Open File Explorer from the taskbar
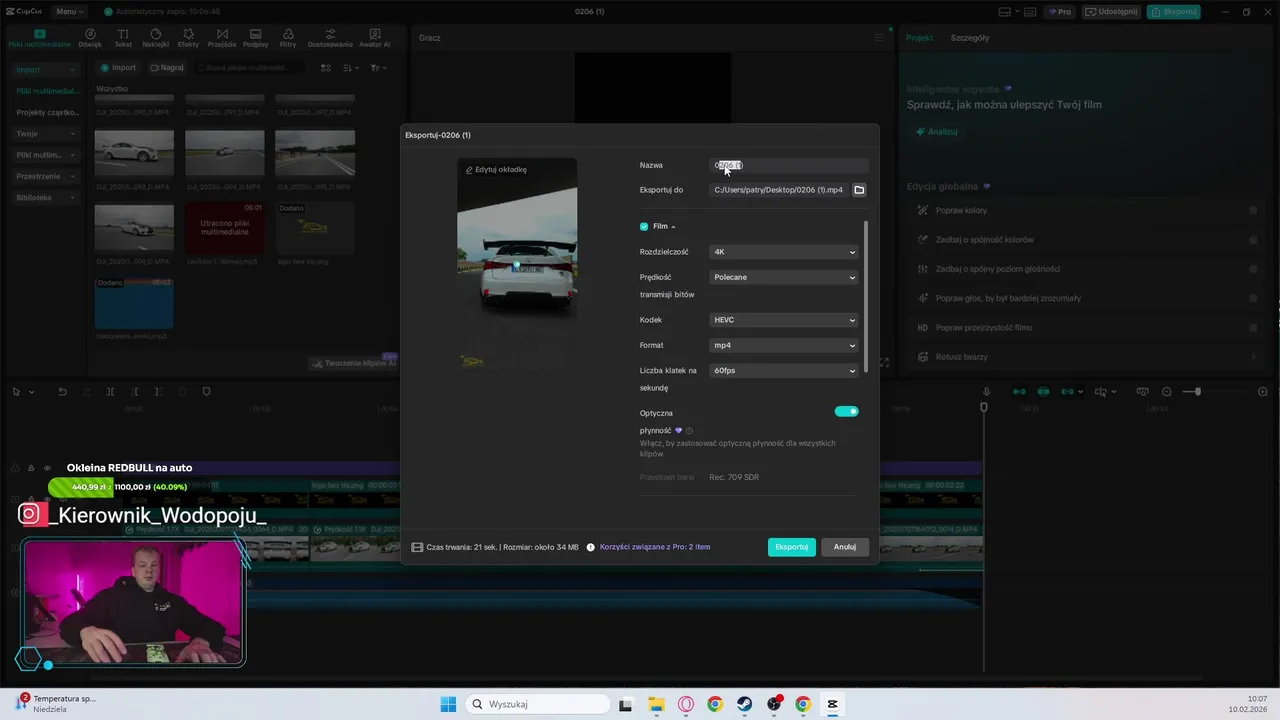This screenshot has height=720, width=1280. pyautogui.click(x=656, y=704)
